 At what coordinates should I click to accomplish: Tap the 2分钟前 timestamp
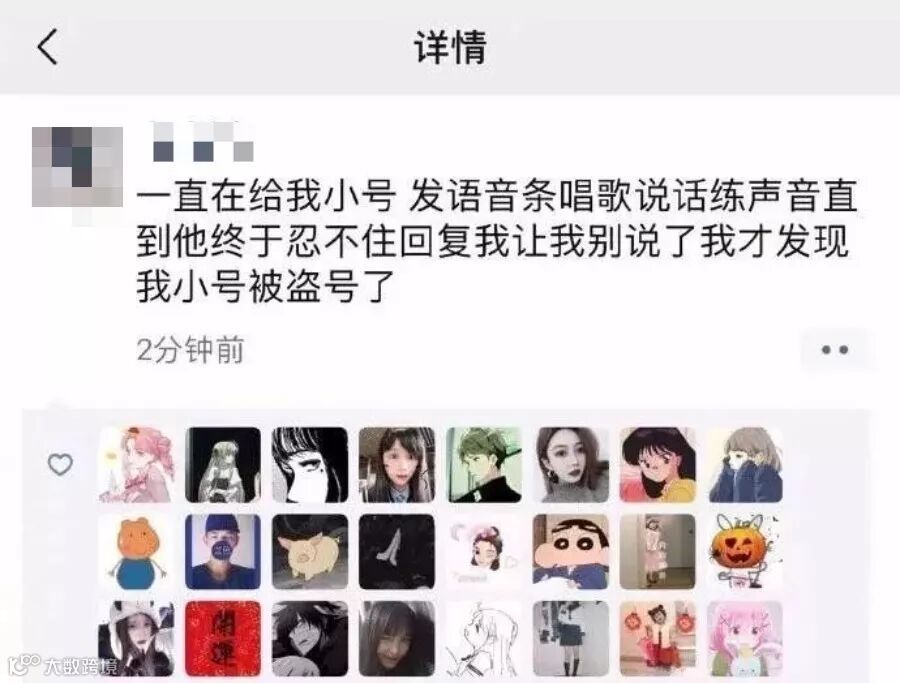tap(191, 350)
